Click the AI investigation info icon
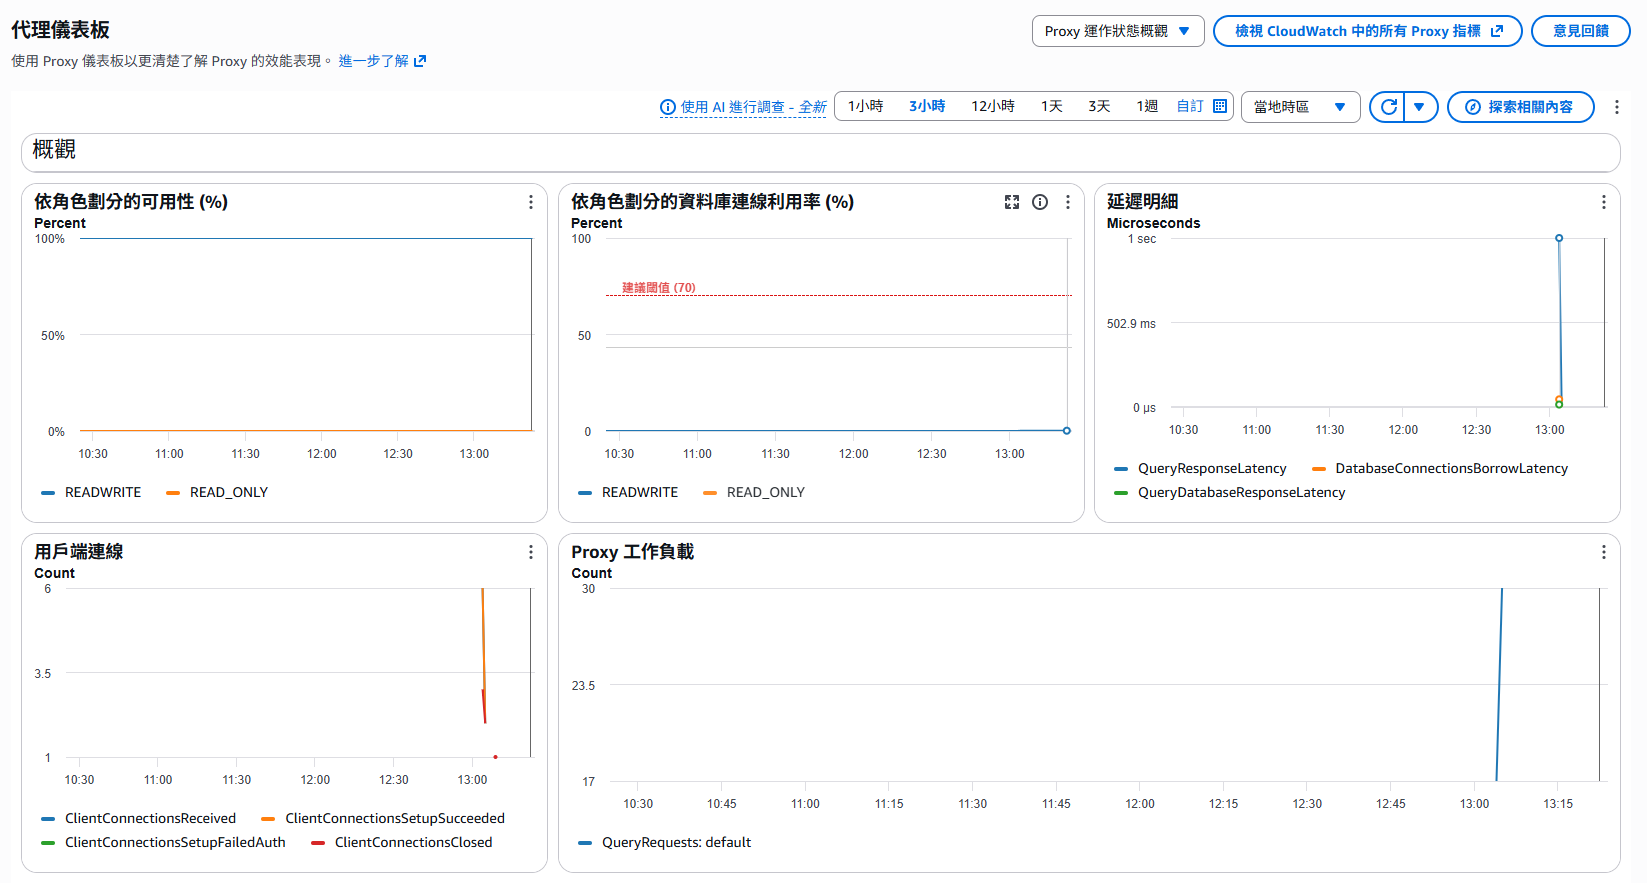1647x883 pixels. (668, 107)
